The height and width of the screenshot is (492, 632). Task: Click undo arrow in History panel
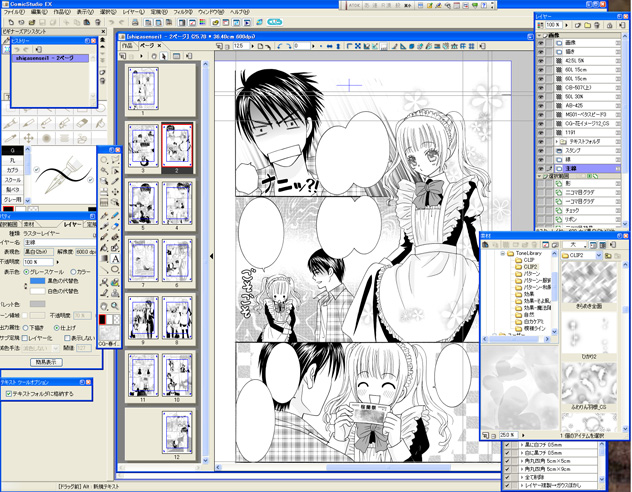coord(17,49)
